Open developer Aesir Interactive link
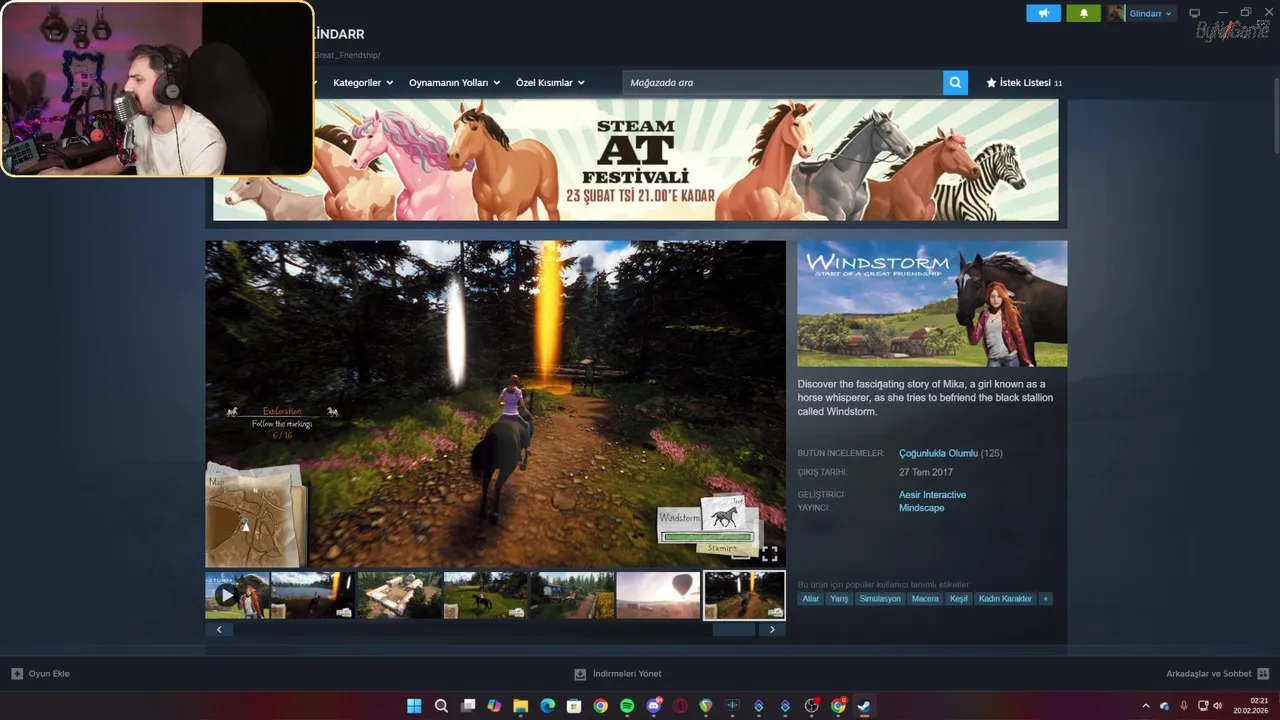The image size is (1280, 720). (932, 495)
